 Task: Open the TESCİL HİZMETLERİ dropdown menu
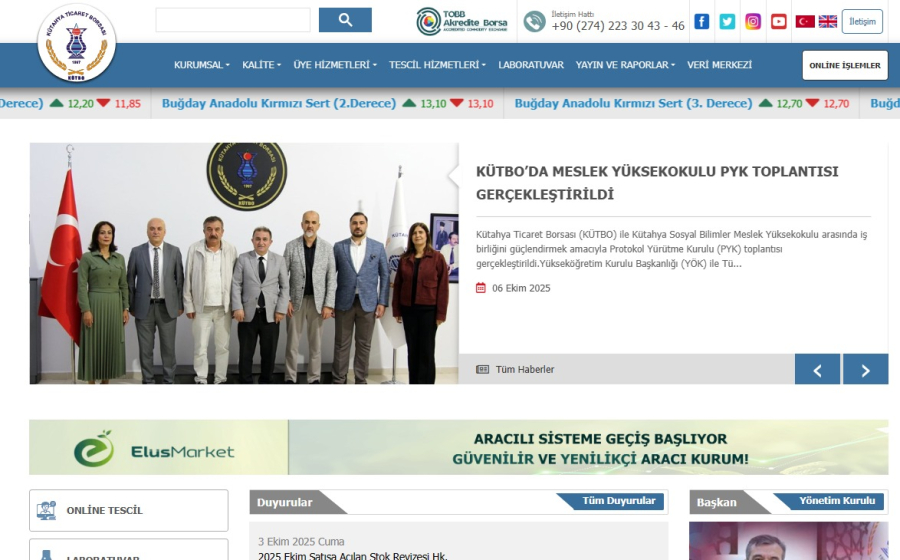pos(437,65)
